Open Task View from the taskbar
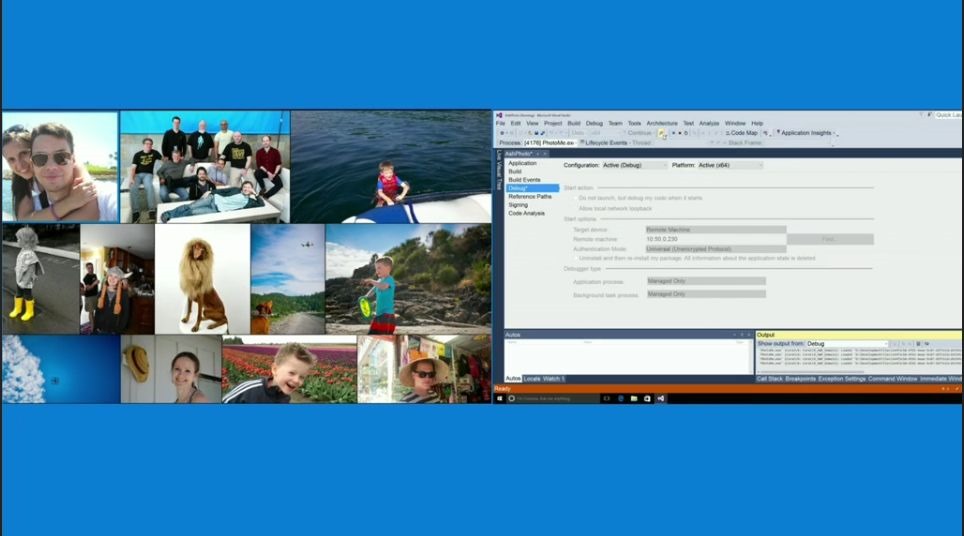Viewport: 964px width, 536px height. click(x=607, y=398)
